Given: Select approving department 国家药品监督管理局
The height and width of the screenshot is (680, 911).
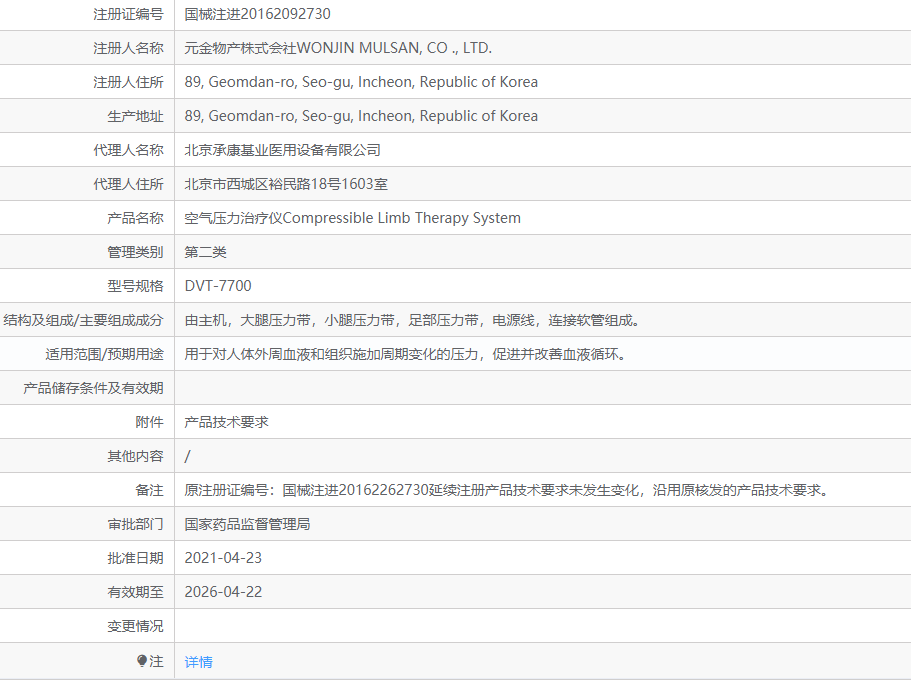Looking at the screenshot, I should 247,524.
